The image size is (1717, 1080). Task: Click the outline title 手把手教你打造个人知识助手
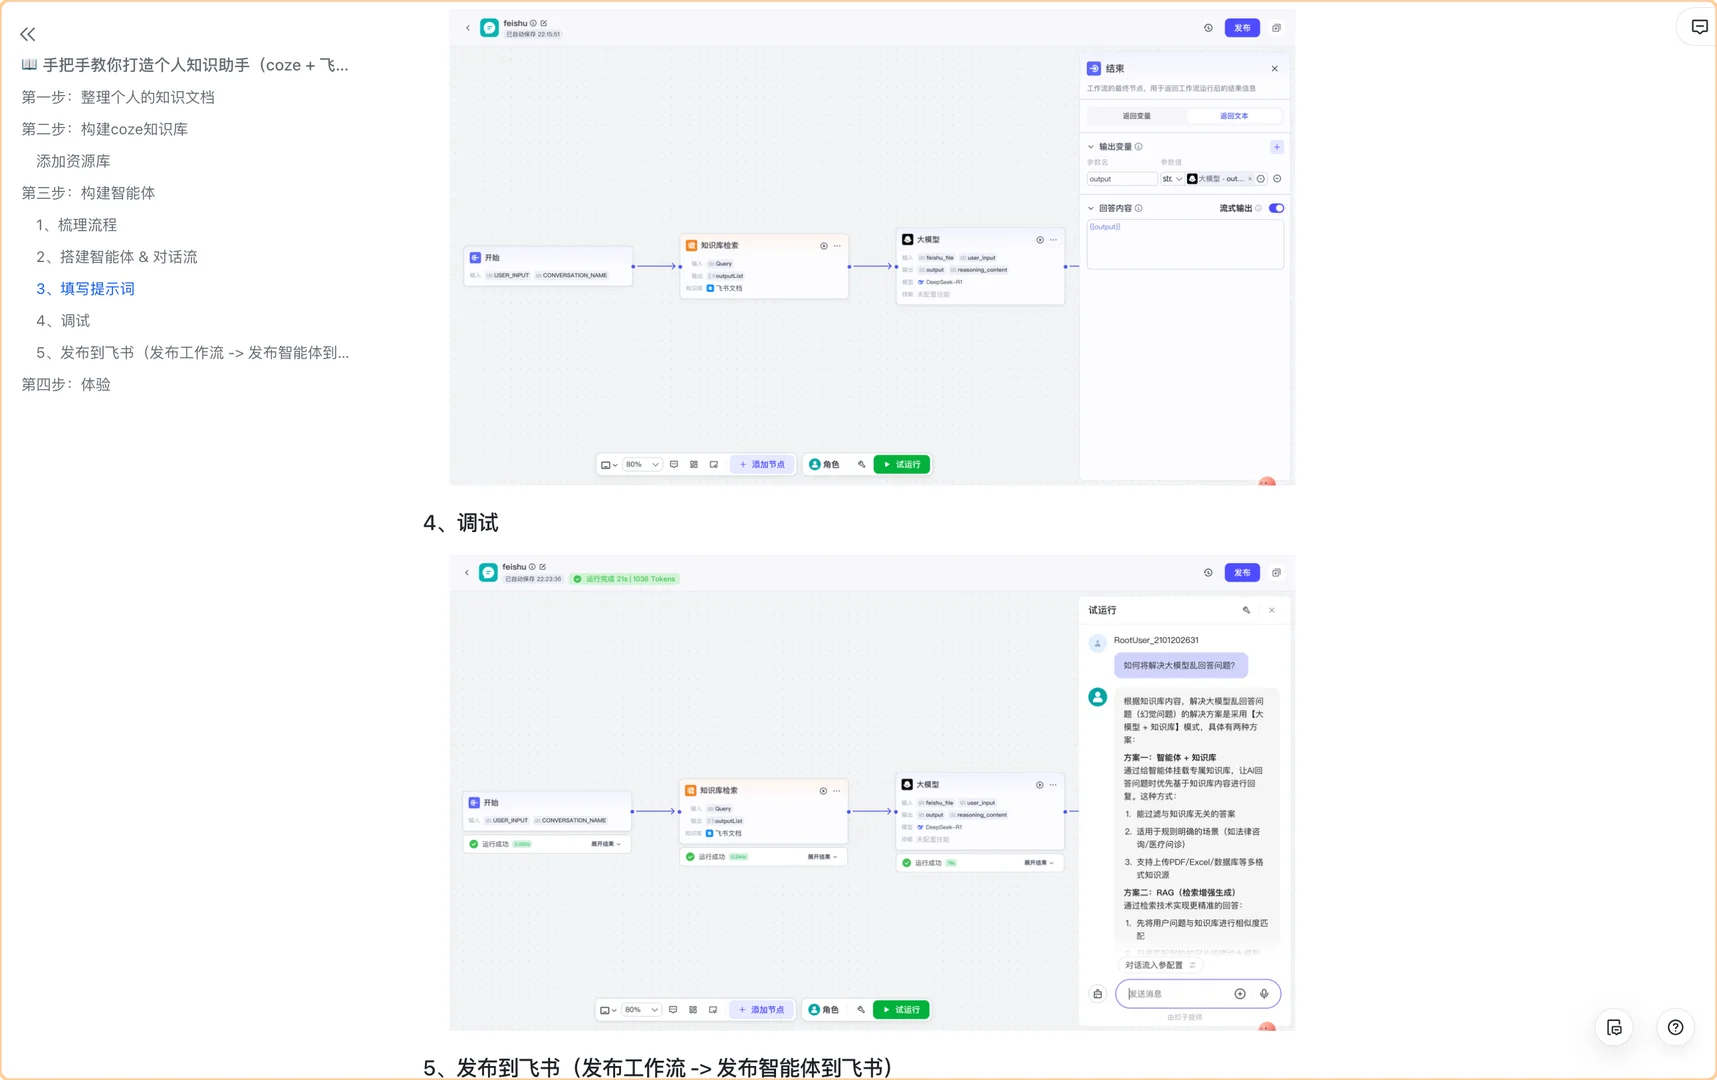[185, 65]
